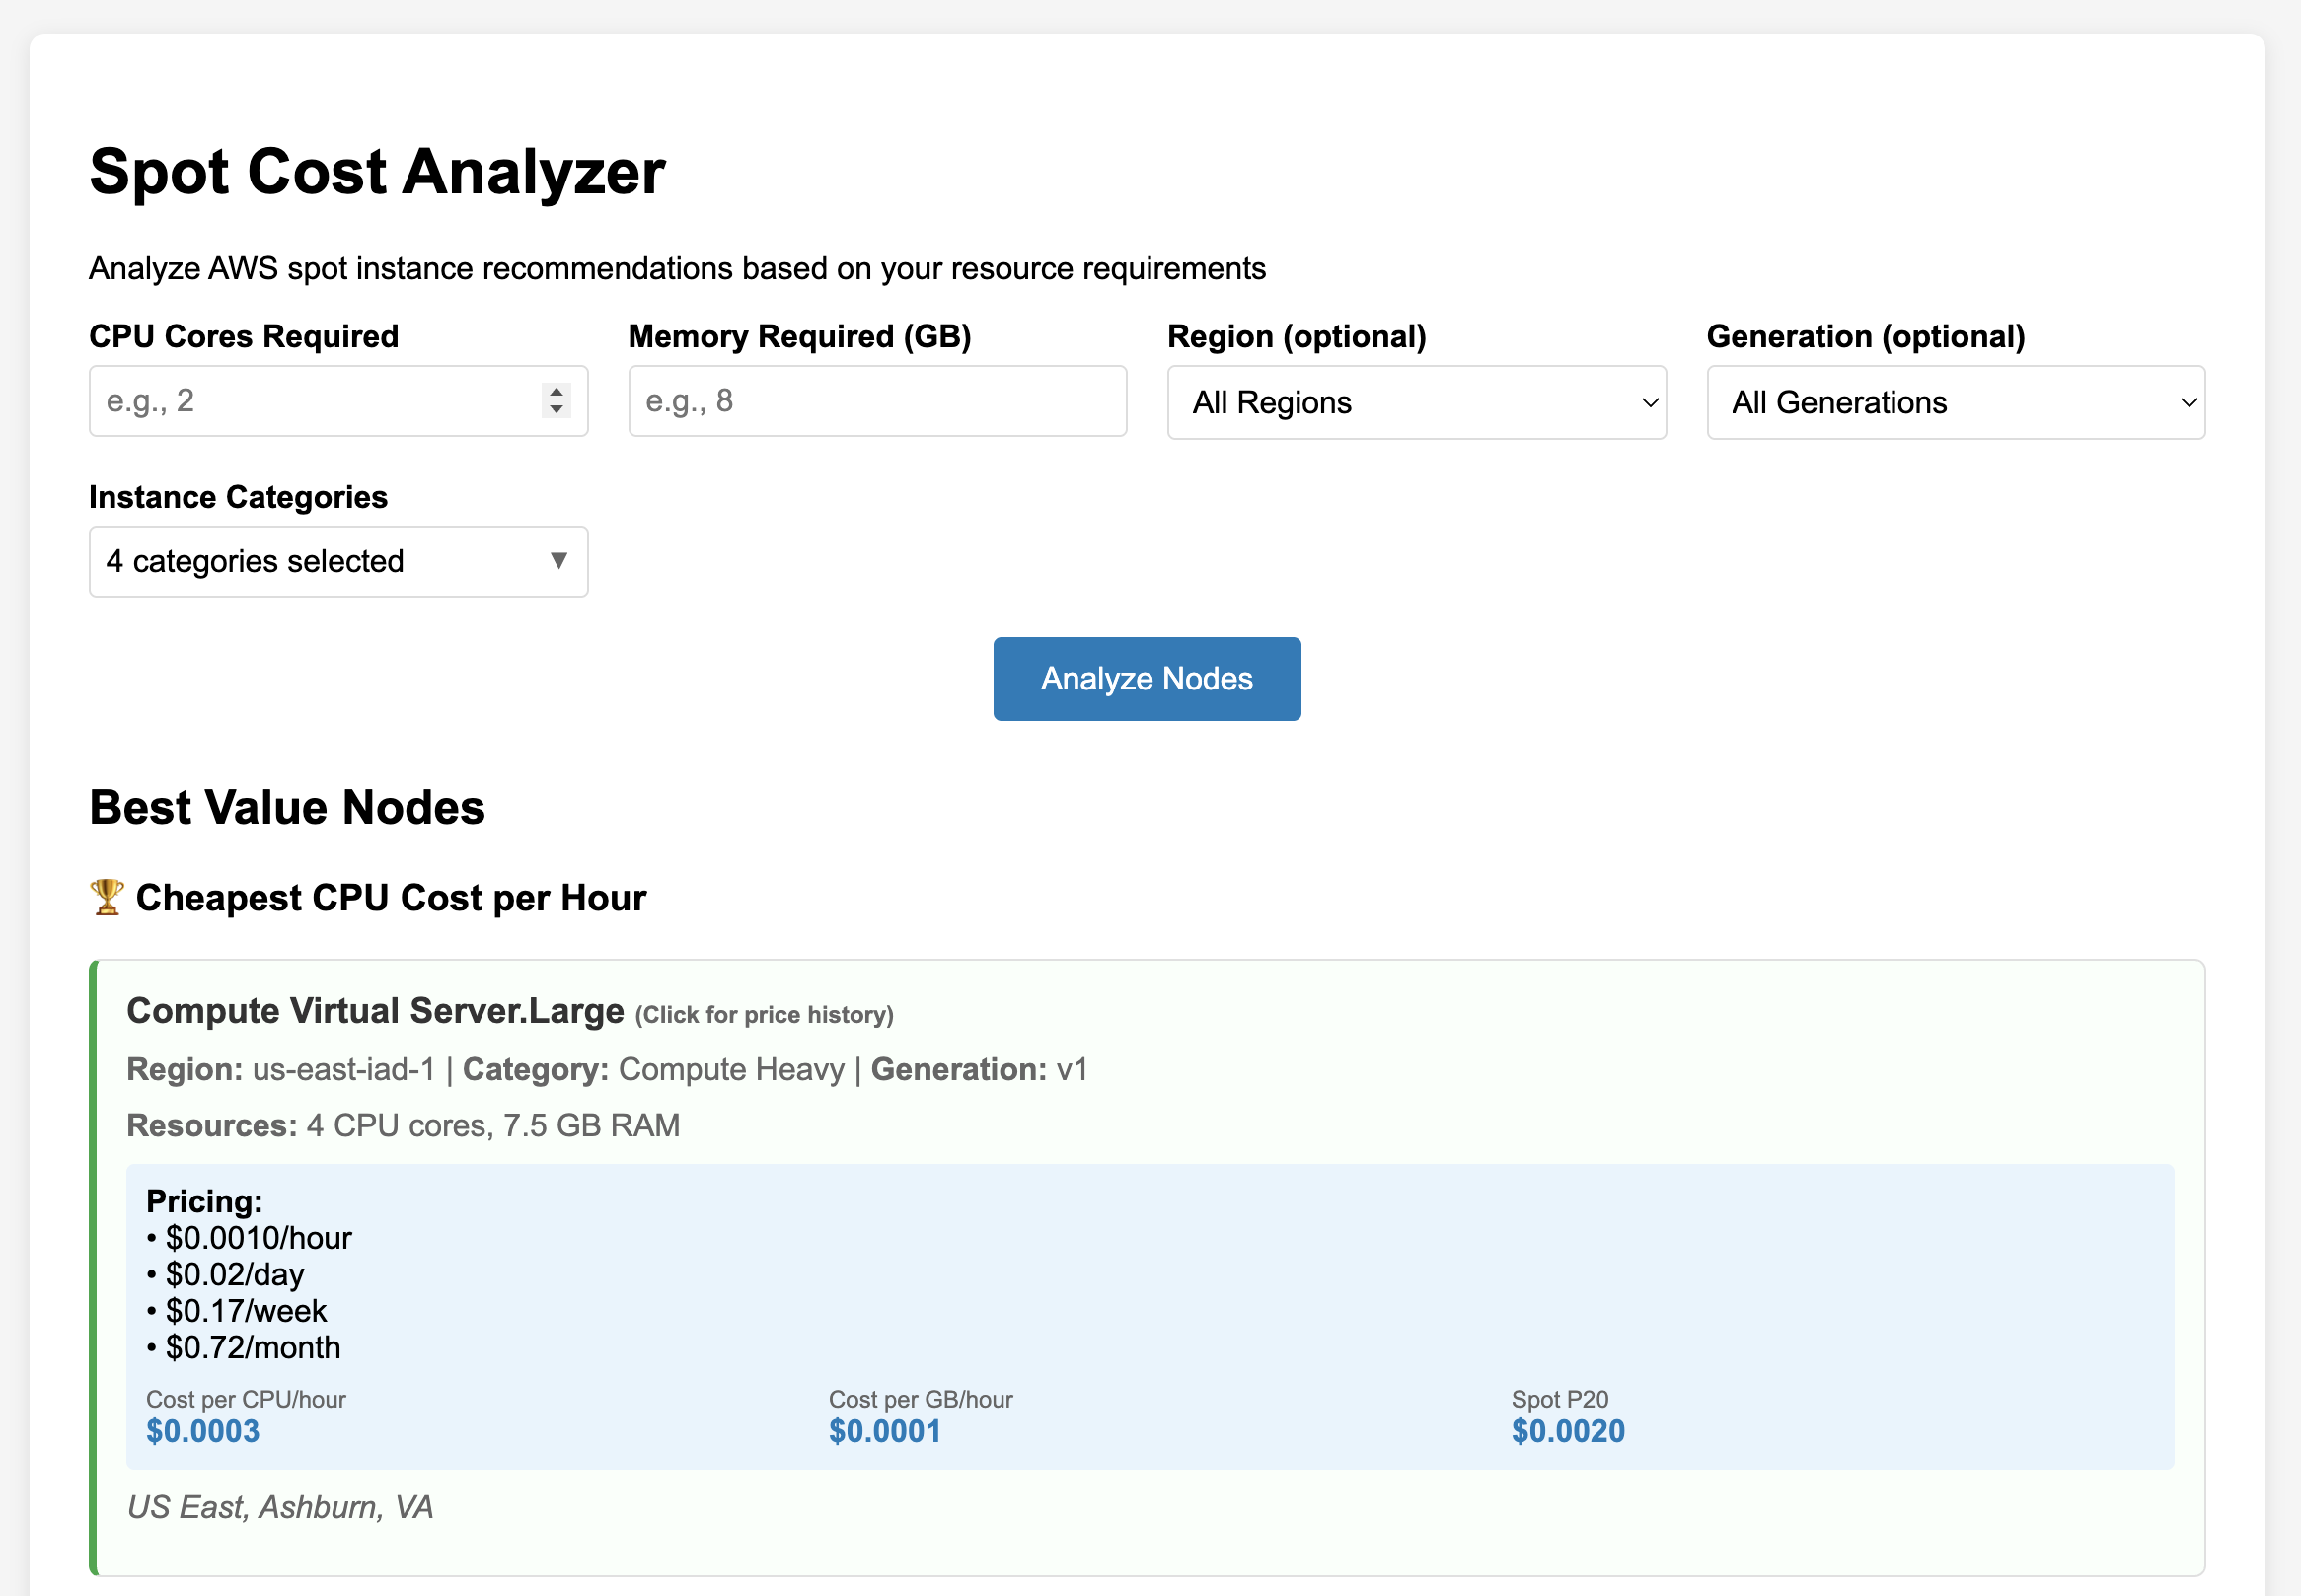
Task: Click the Region (optional) field label
Action: 1297,336
